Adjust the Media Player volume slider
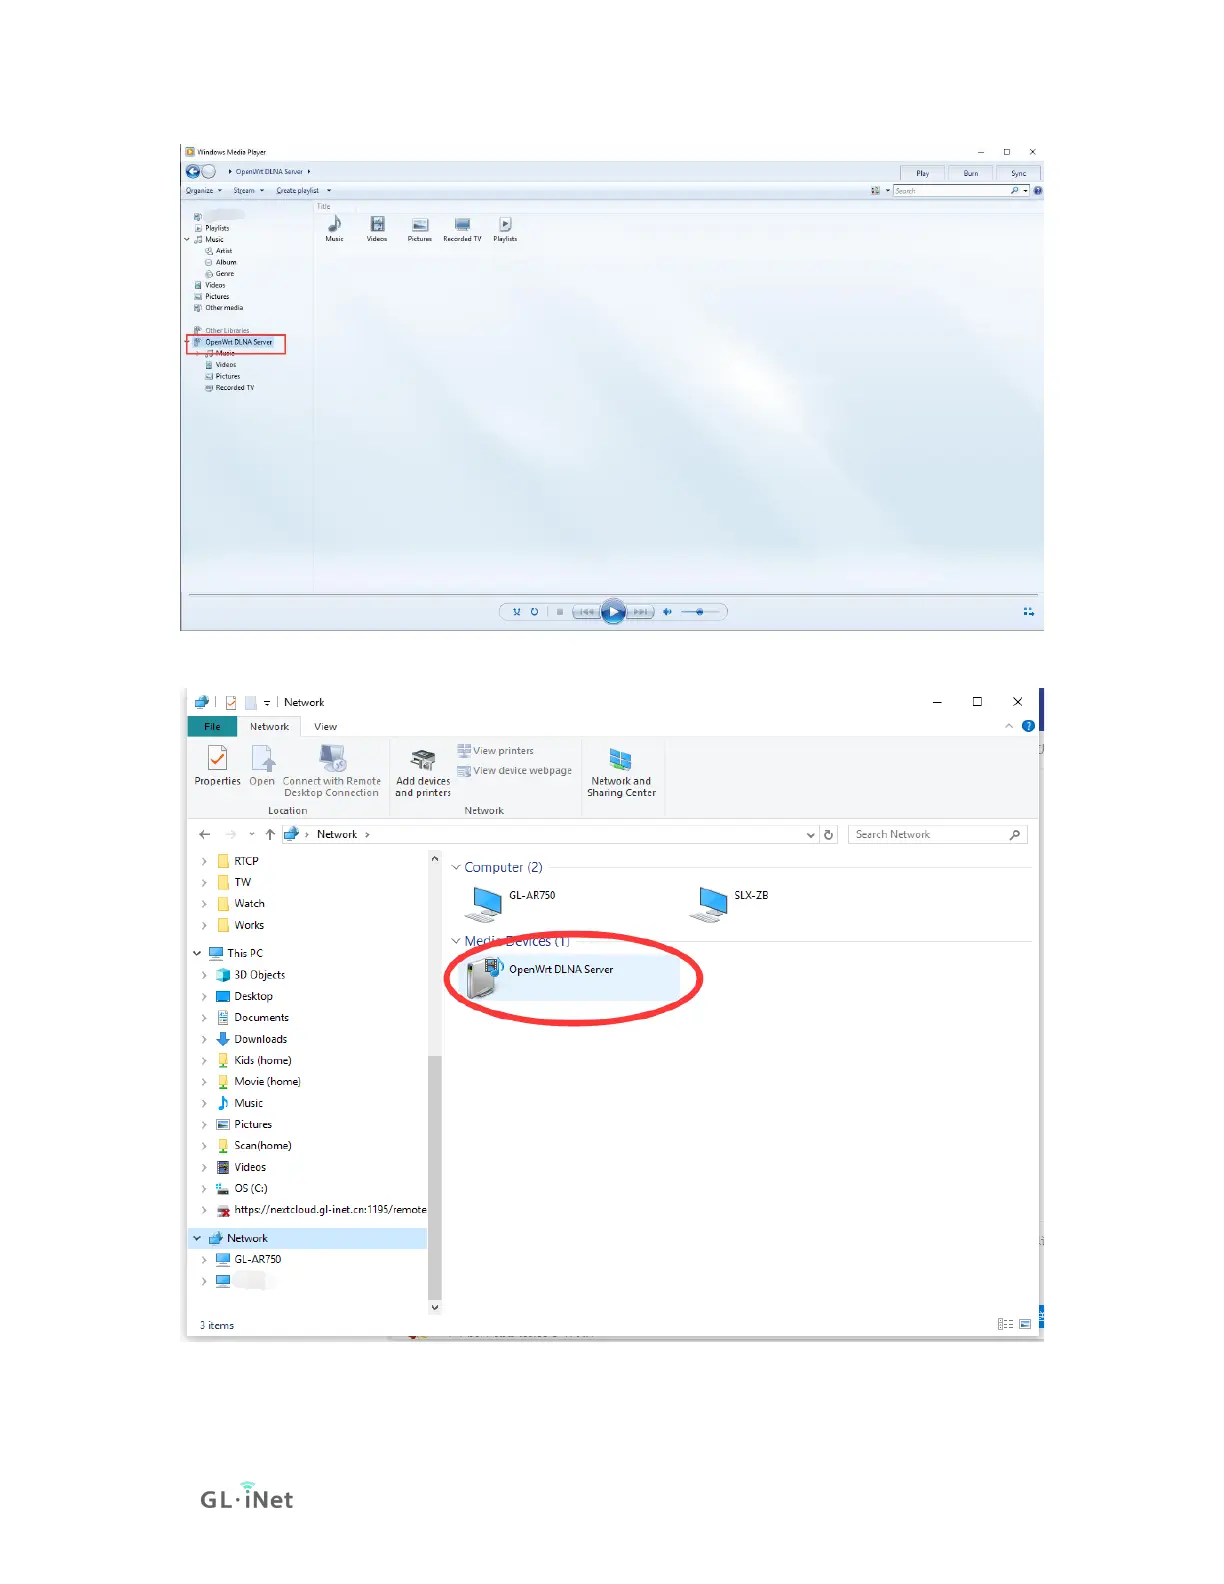This screenshot has height=1584, width=1224. tap(699, 611)
